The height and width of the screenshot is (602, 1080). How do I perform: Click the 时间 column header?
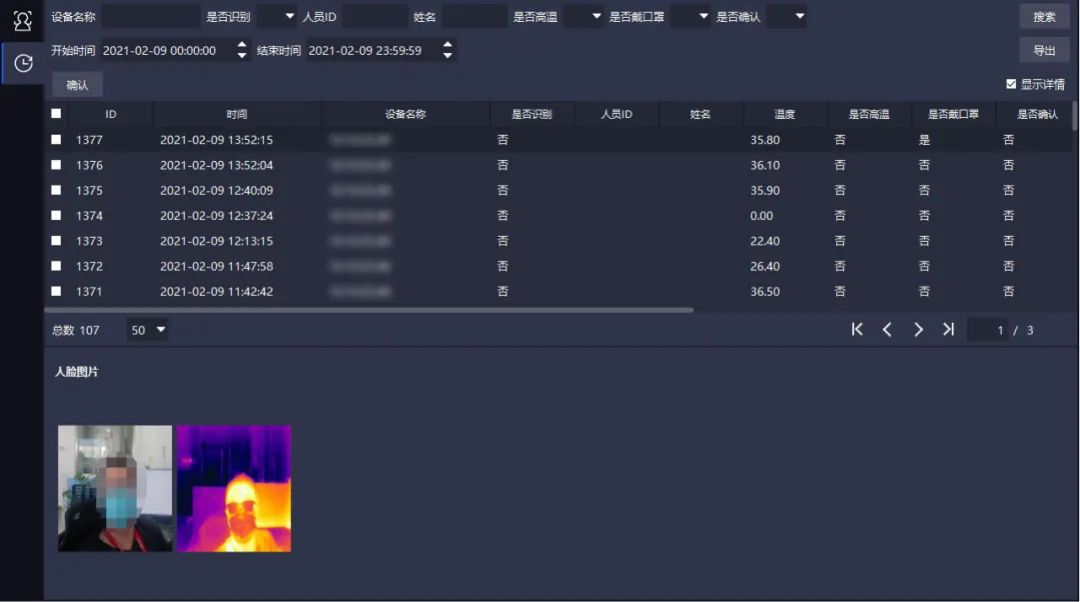click(237, 114)
